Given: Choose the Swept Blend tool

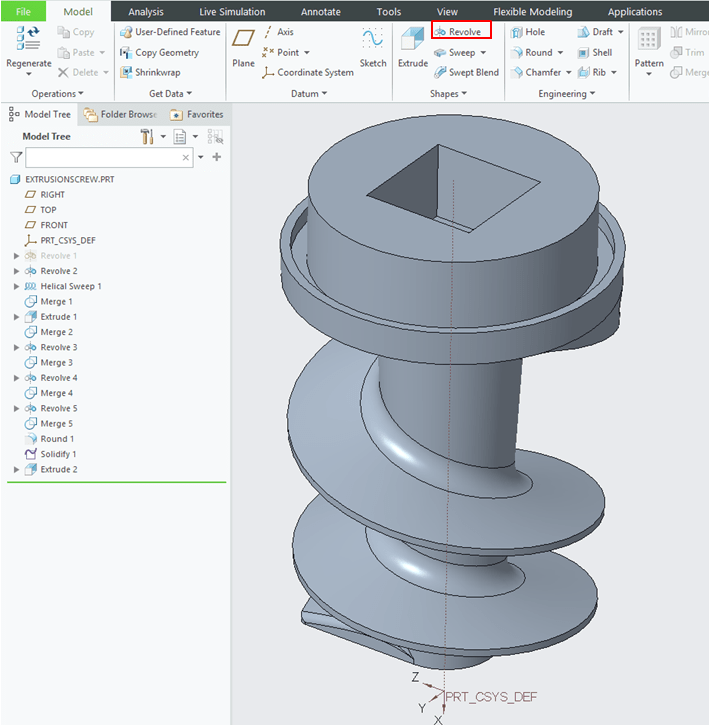Looking at the screenshot, I should 466,72.
